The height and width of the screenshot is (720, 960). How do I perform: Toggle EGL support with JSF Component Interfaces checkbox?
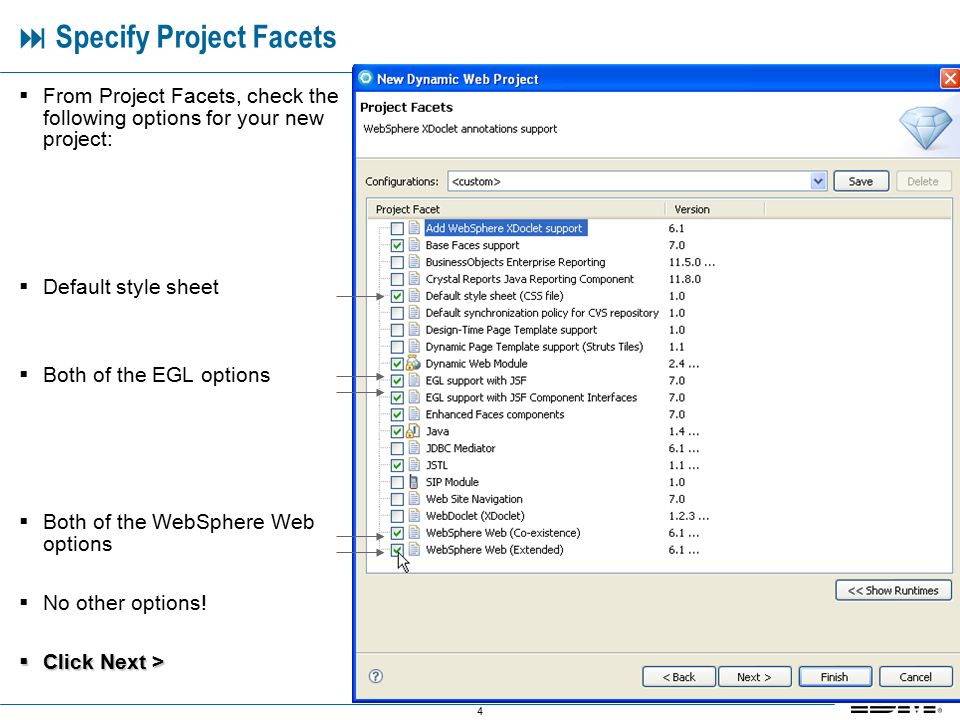pyautogui.click(x=397, y=398)
